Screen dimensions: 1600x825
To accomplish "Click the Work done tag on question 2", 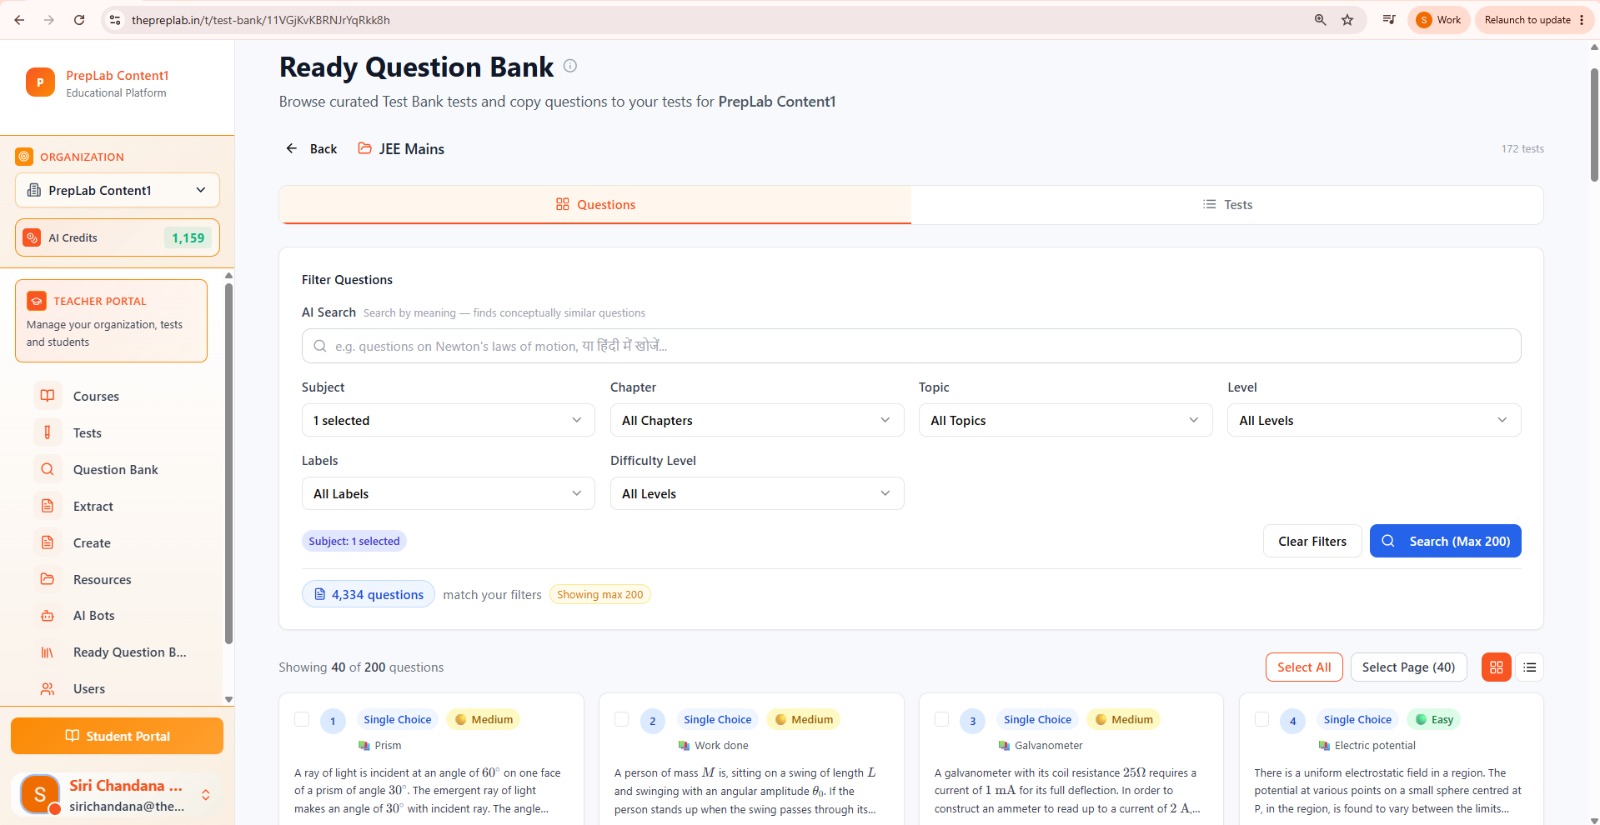I will click(713, 746).
